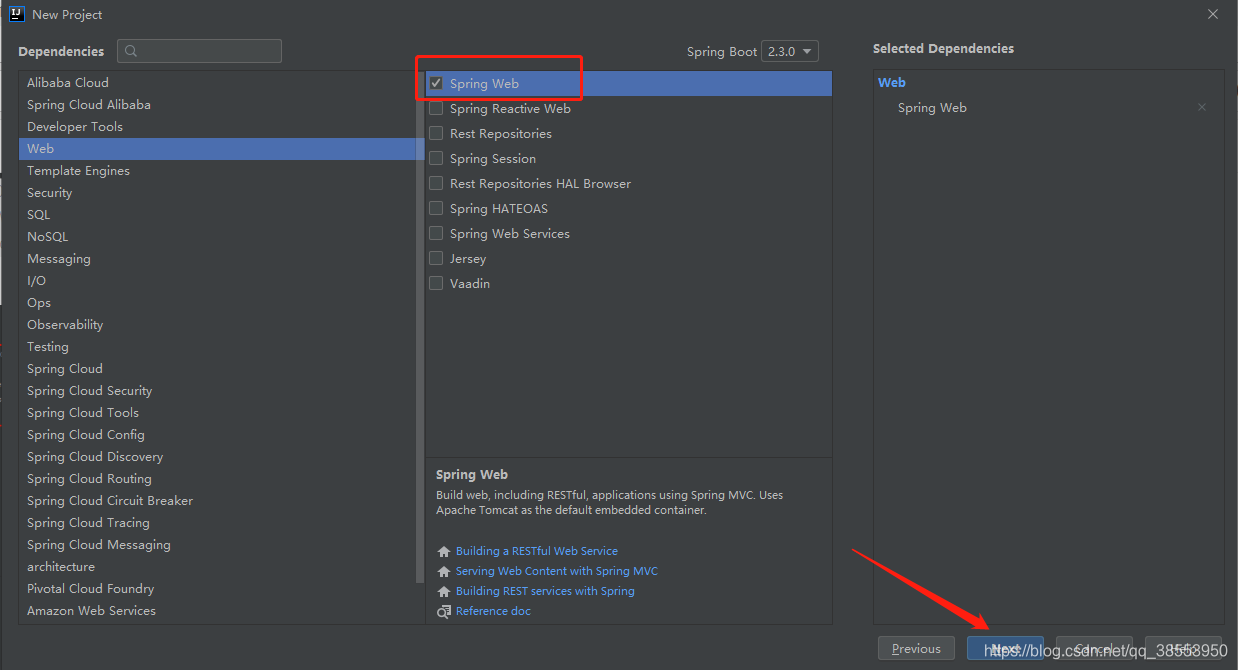Check the Spring Web Services checkbox

(x=436, y=233)
